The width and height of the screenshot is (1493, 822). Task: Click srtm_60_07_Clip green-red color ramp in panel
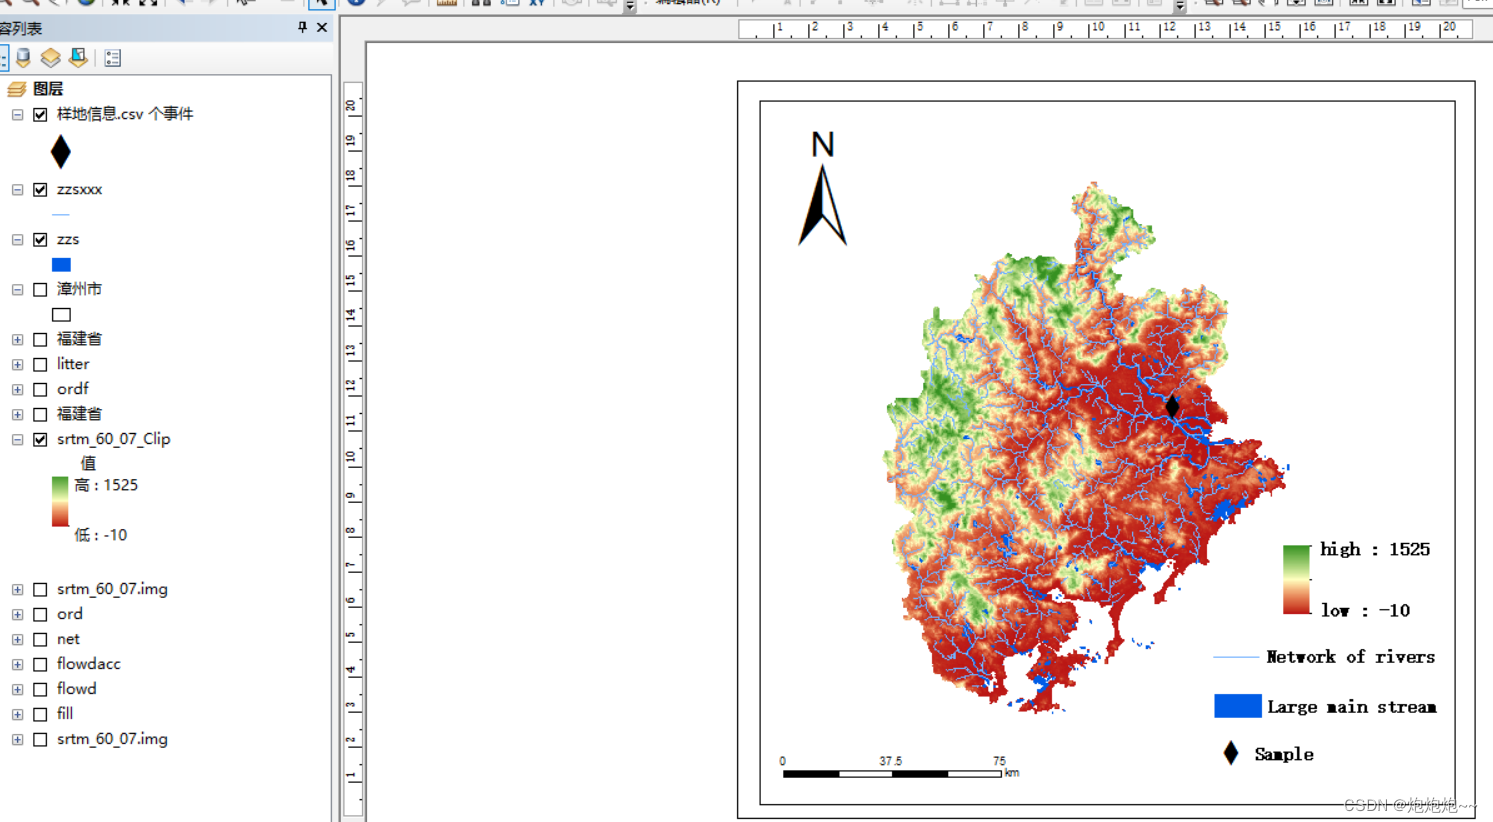click(60, 501)
